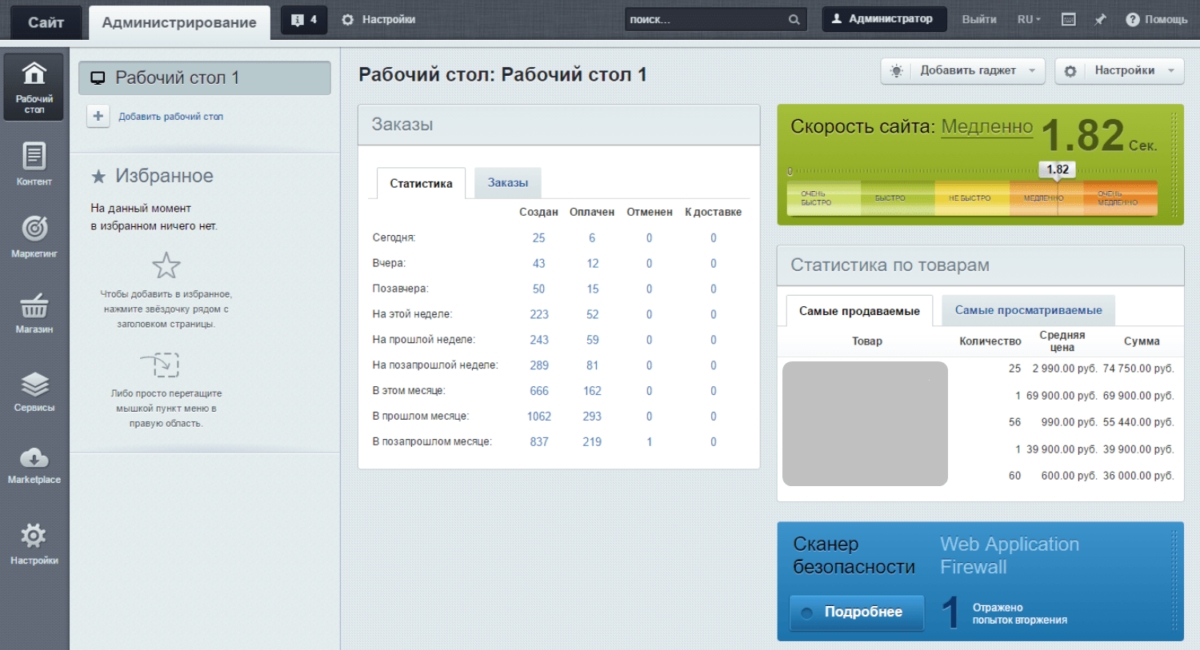
Task: Click the top bar Настройки item
Action: 379,19
